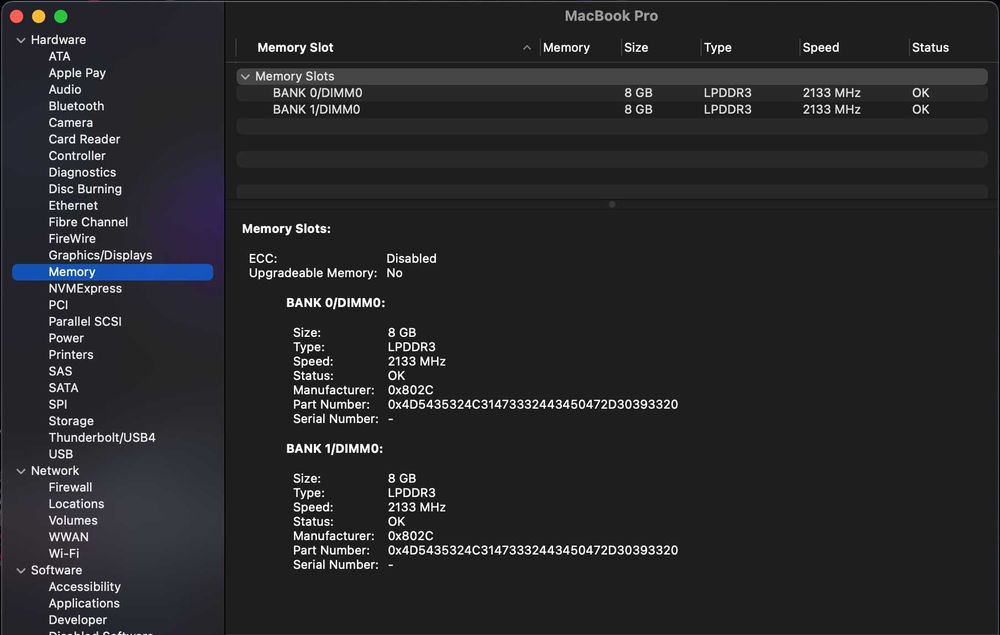
Task: Select SAS in the sidebar
Action: 61,371
